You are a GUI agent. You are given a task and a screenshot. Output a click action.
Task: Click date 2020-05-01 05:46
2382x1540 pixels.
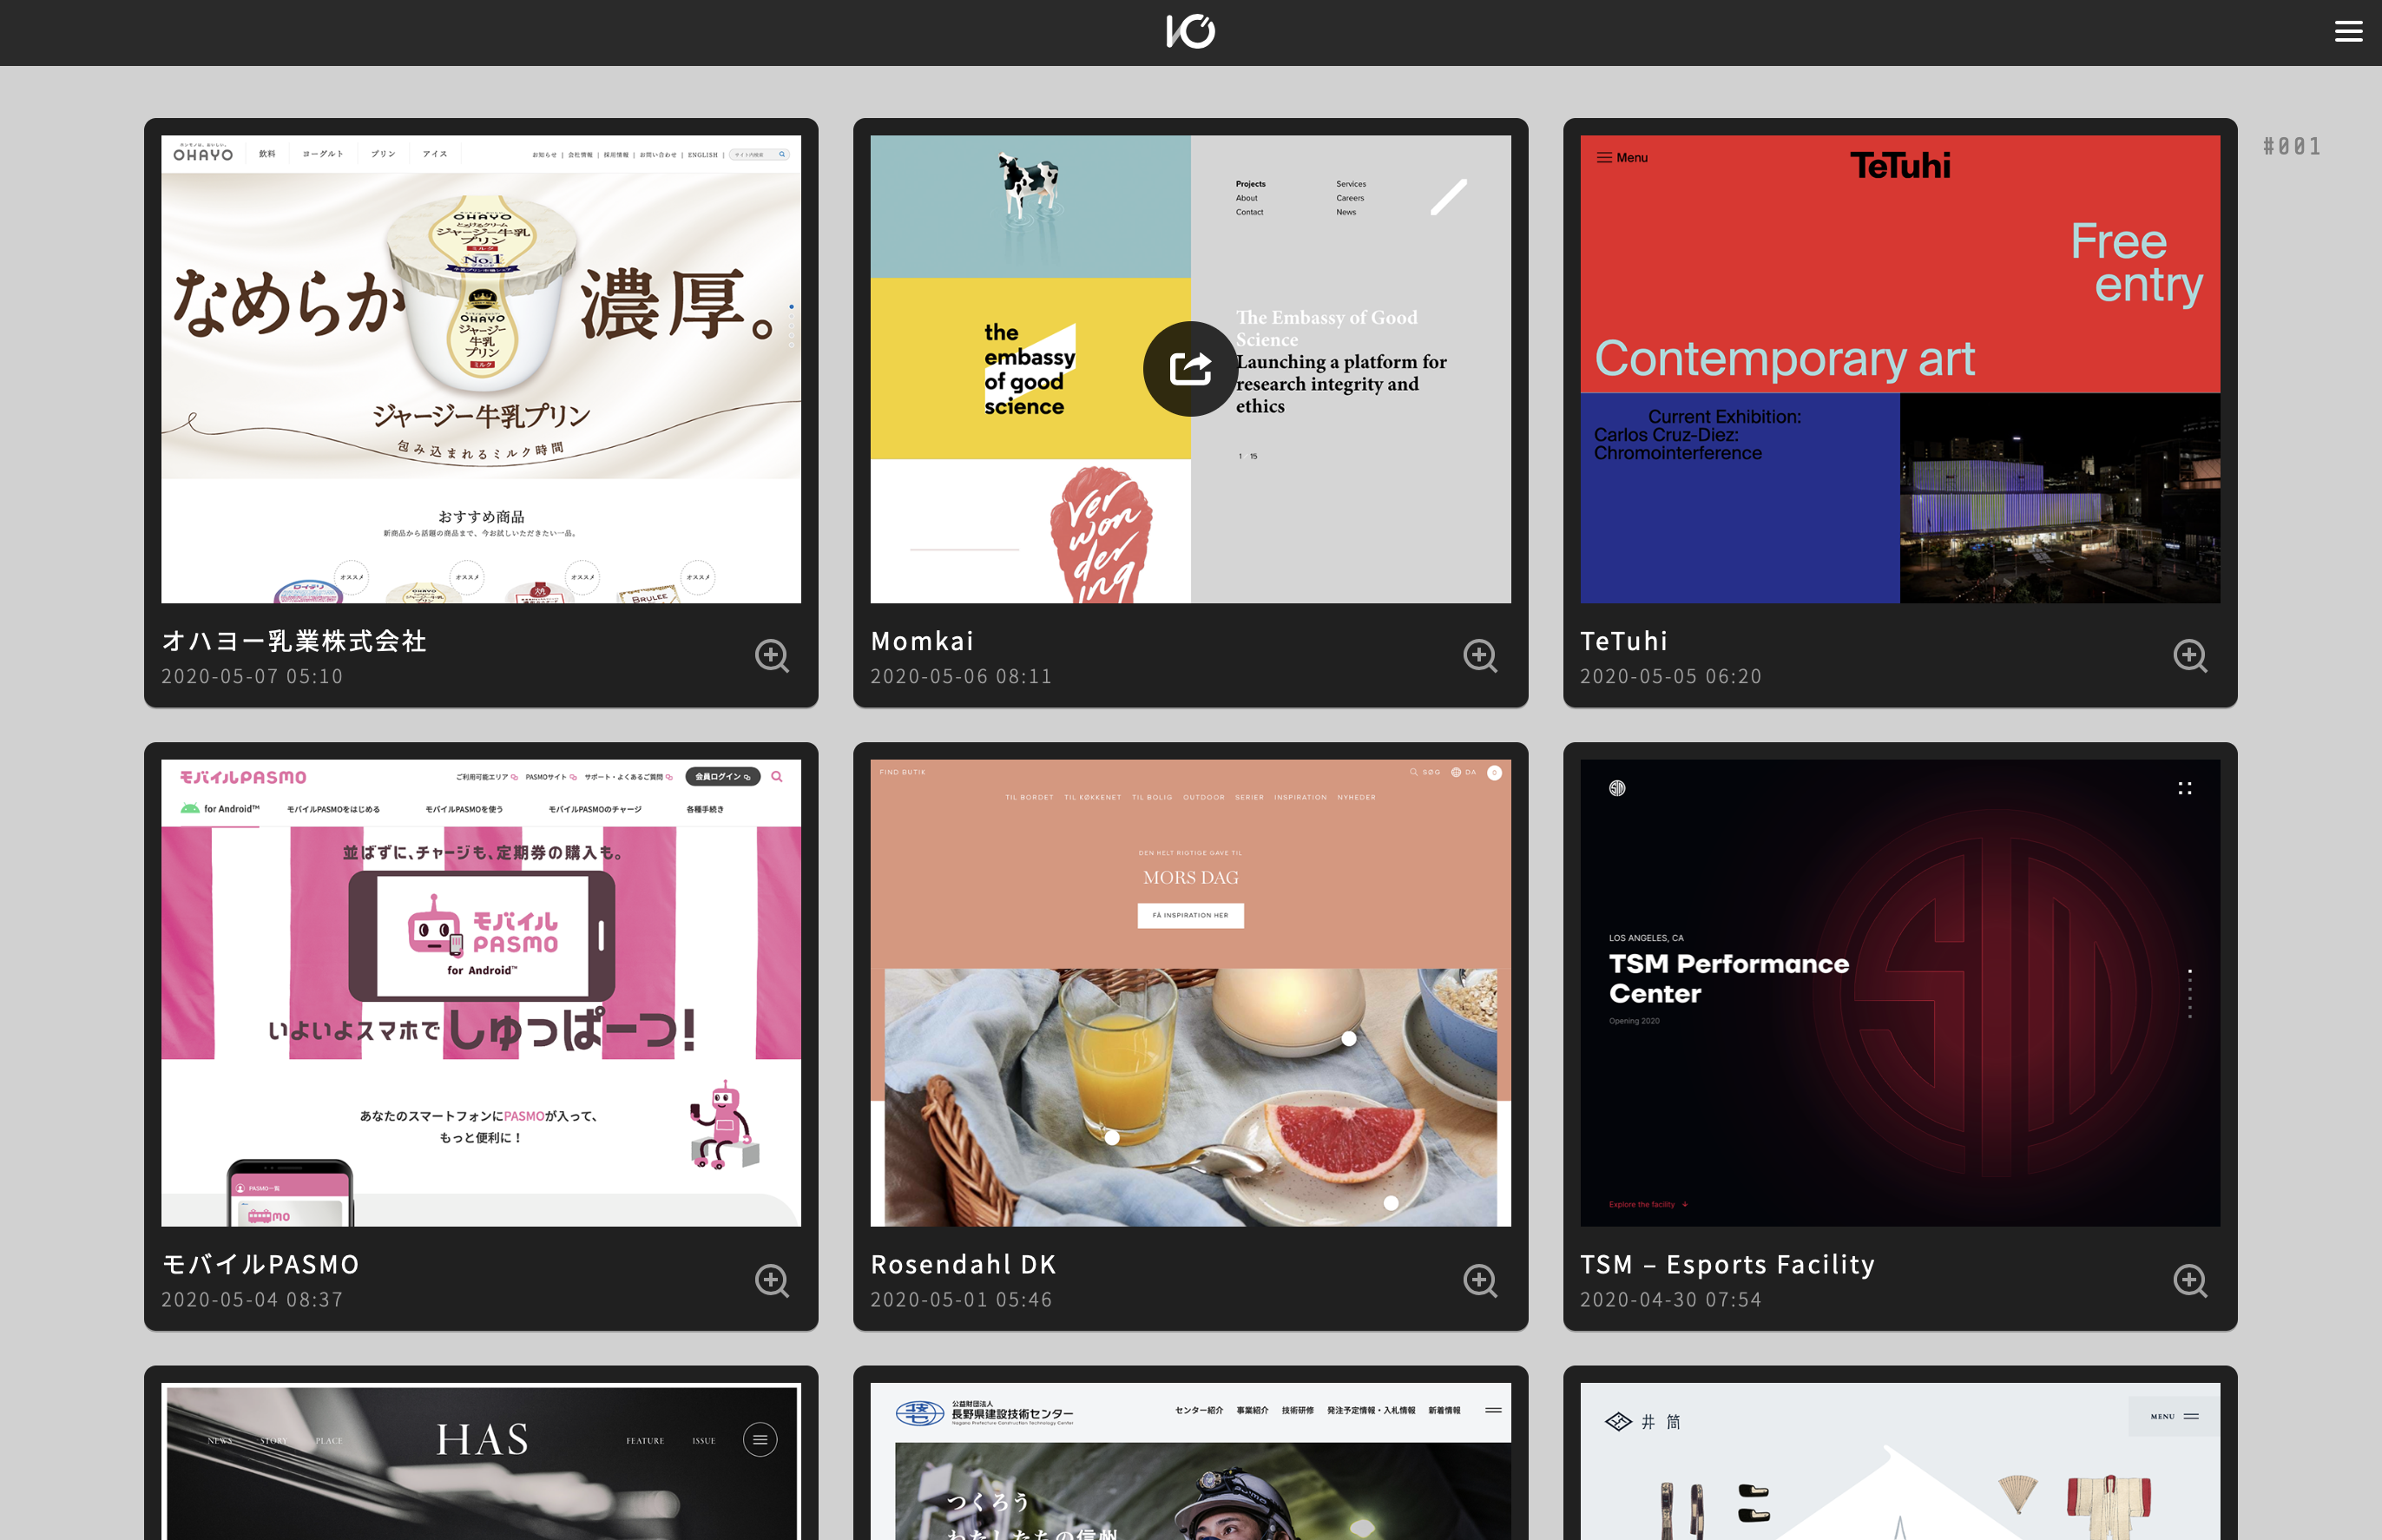click(961, 1300)
